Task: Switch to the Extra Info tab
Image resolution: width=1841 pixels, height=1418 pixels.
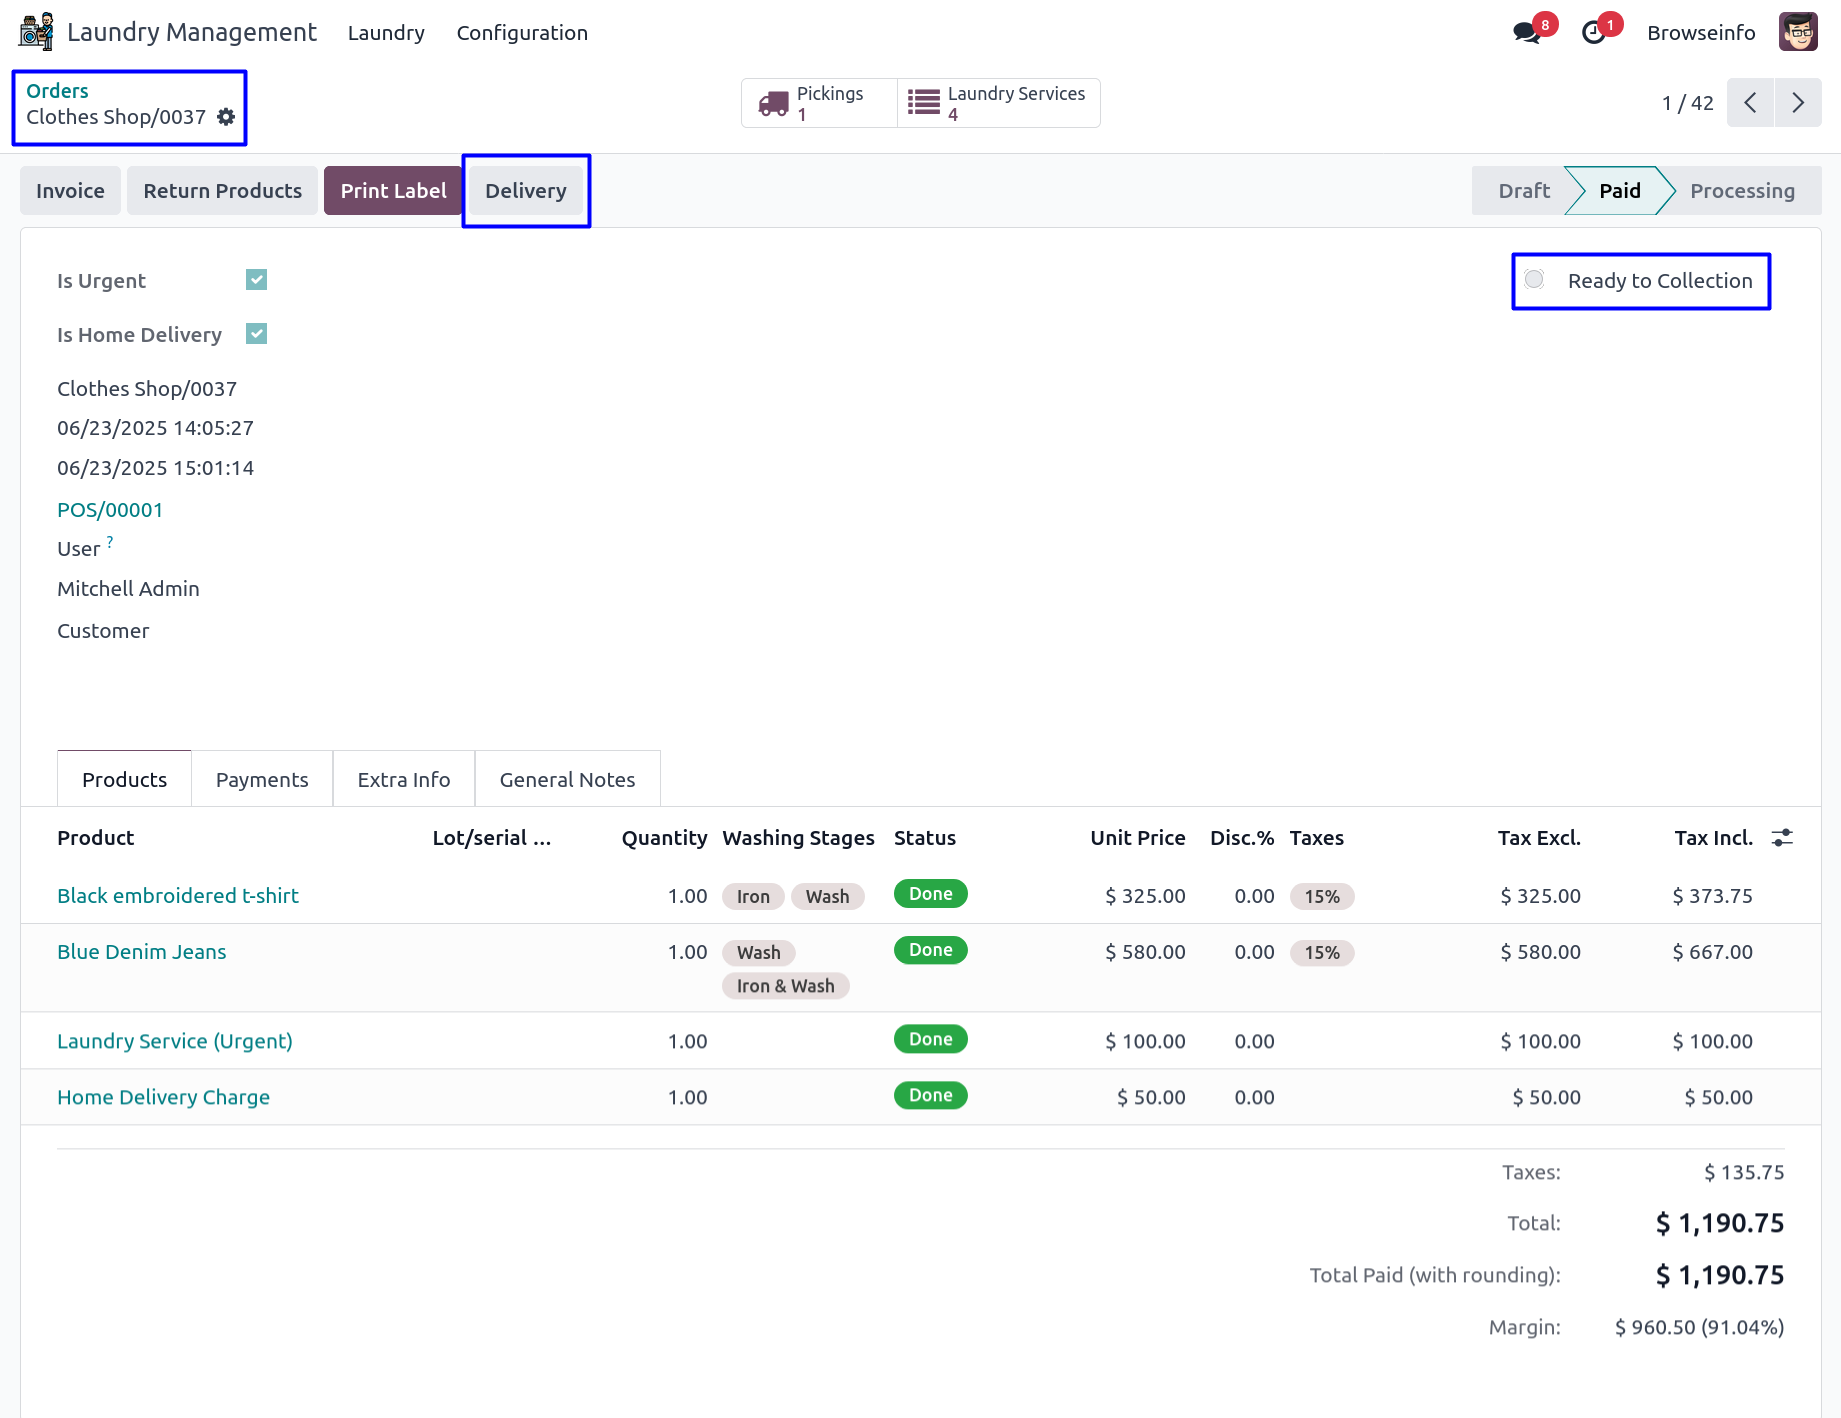Action: [x=404, y=780]
